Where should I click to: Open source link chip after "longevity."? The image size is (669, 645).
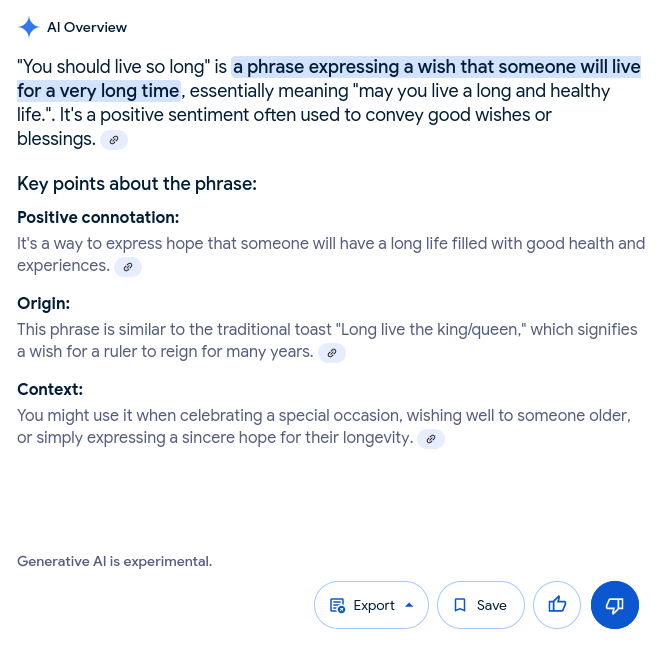(x=431, y=439)
